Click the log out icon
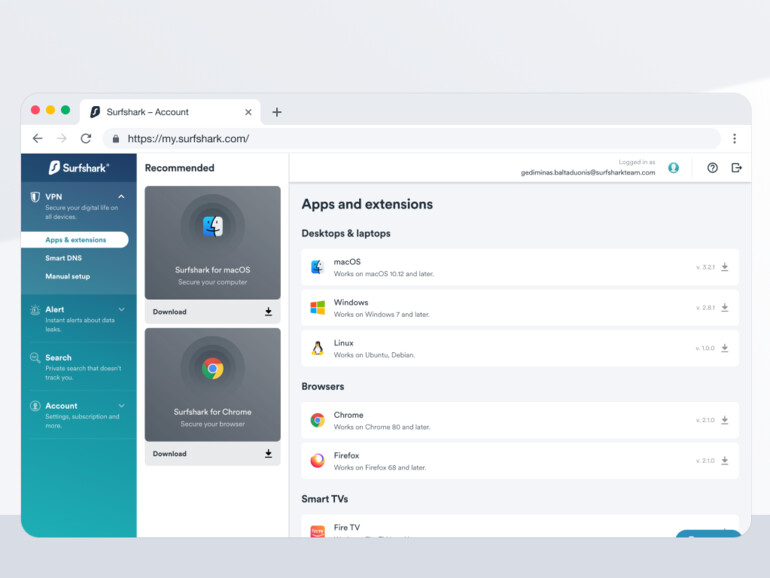Screen dimensions: 770x578 click(736, 168)
